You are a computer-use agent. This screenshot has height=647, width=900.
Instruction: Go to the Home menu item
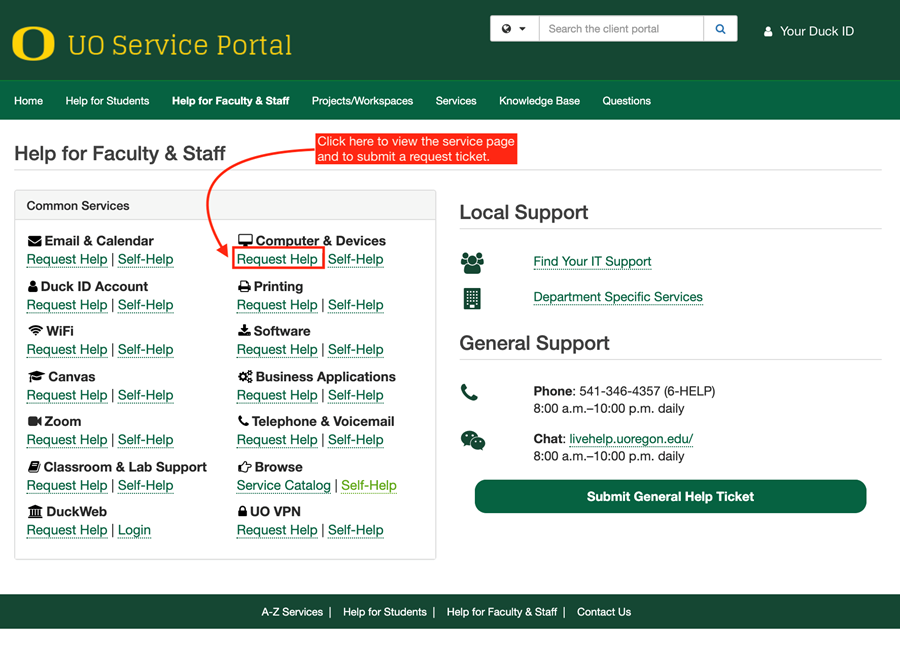pyautogui.click(x=29, y=100)
